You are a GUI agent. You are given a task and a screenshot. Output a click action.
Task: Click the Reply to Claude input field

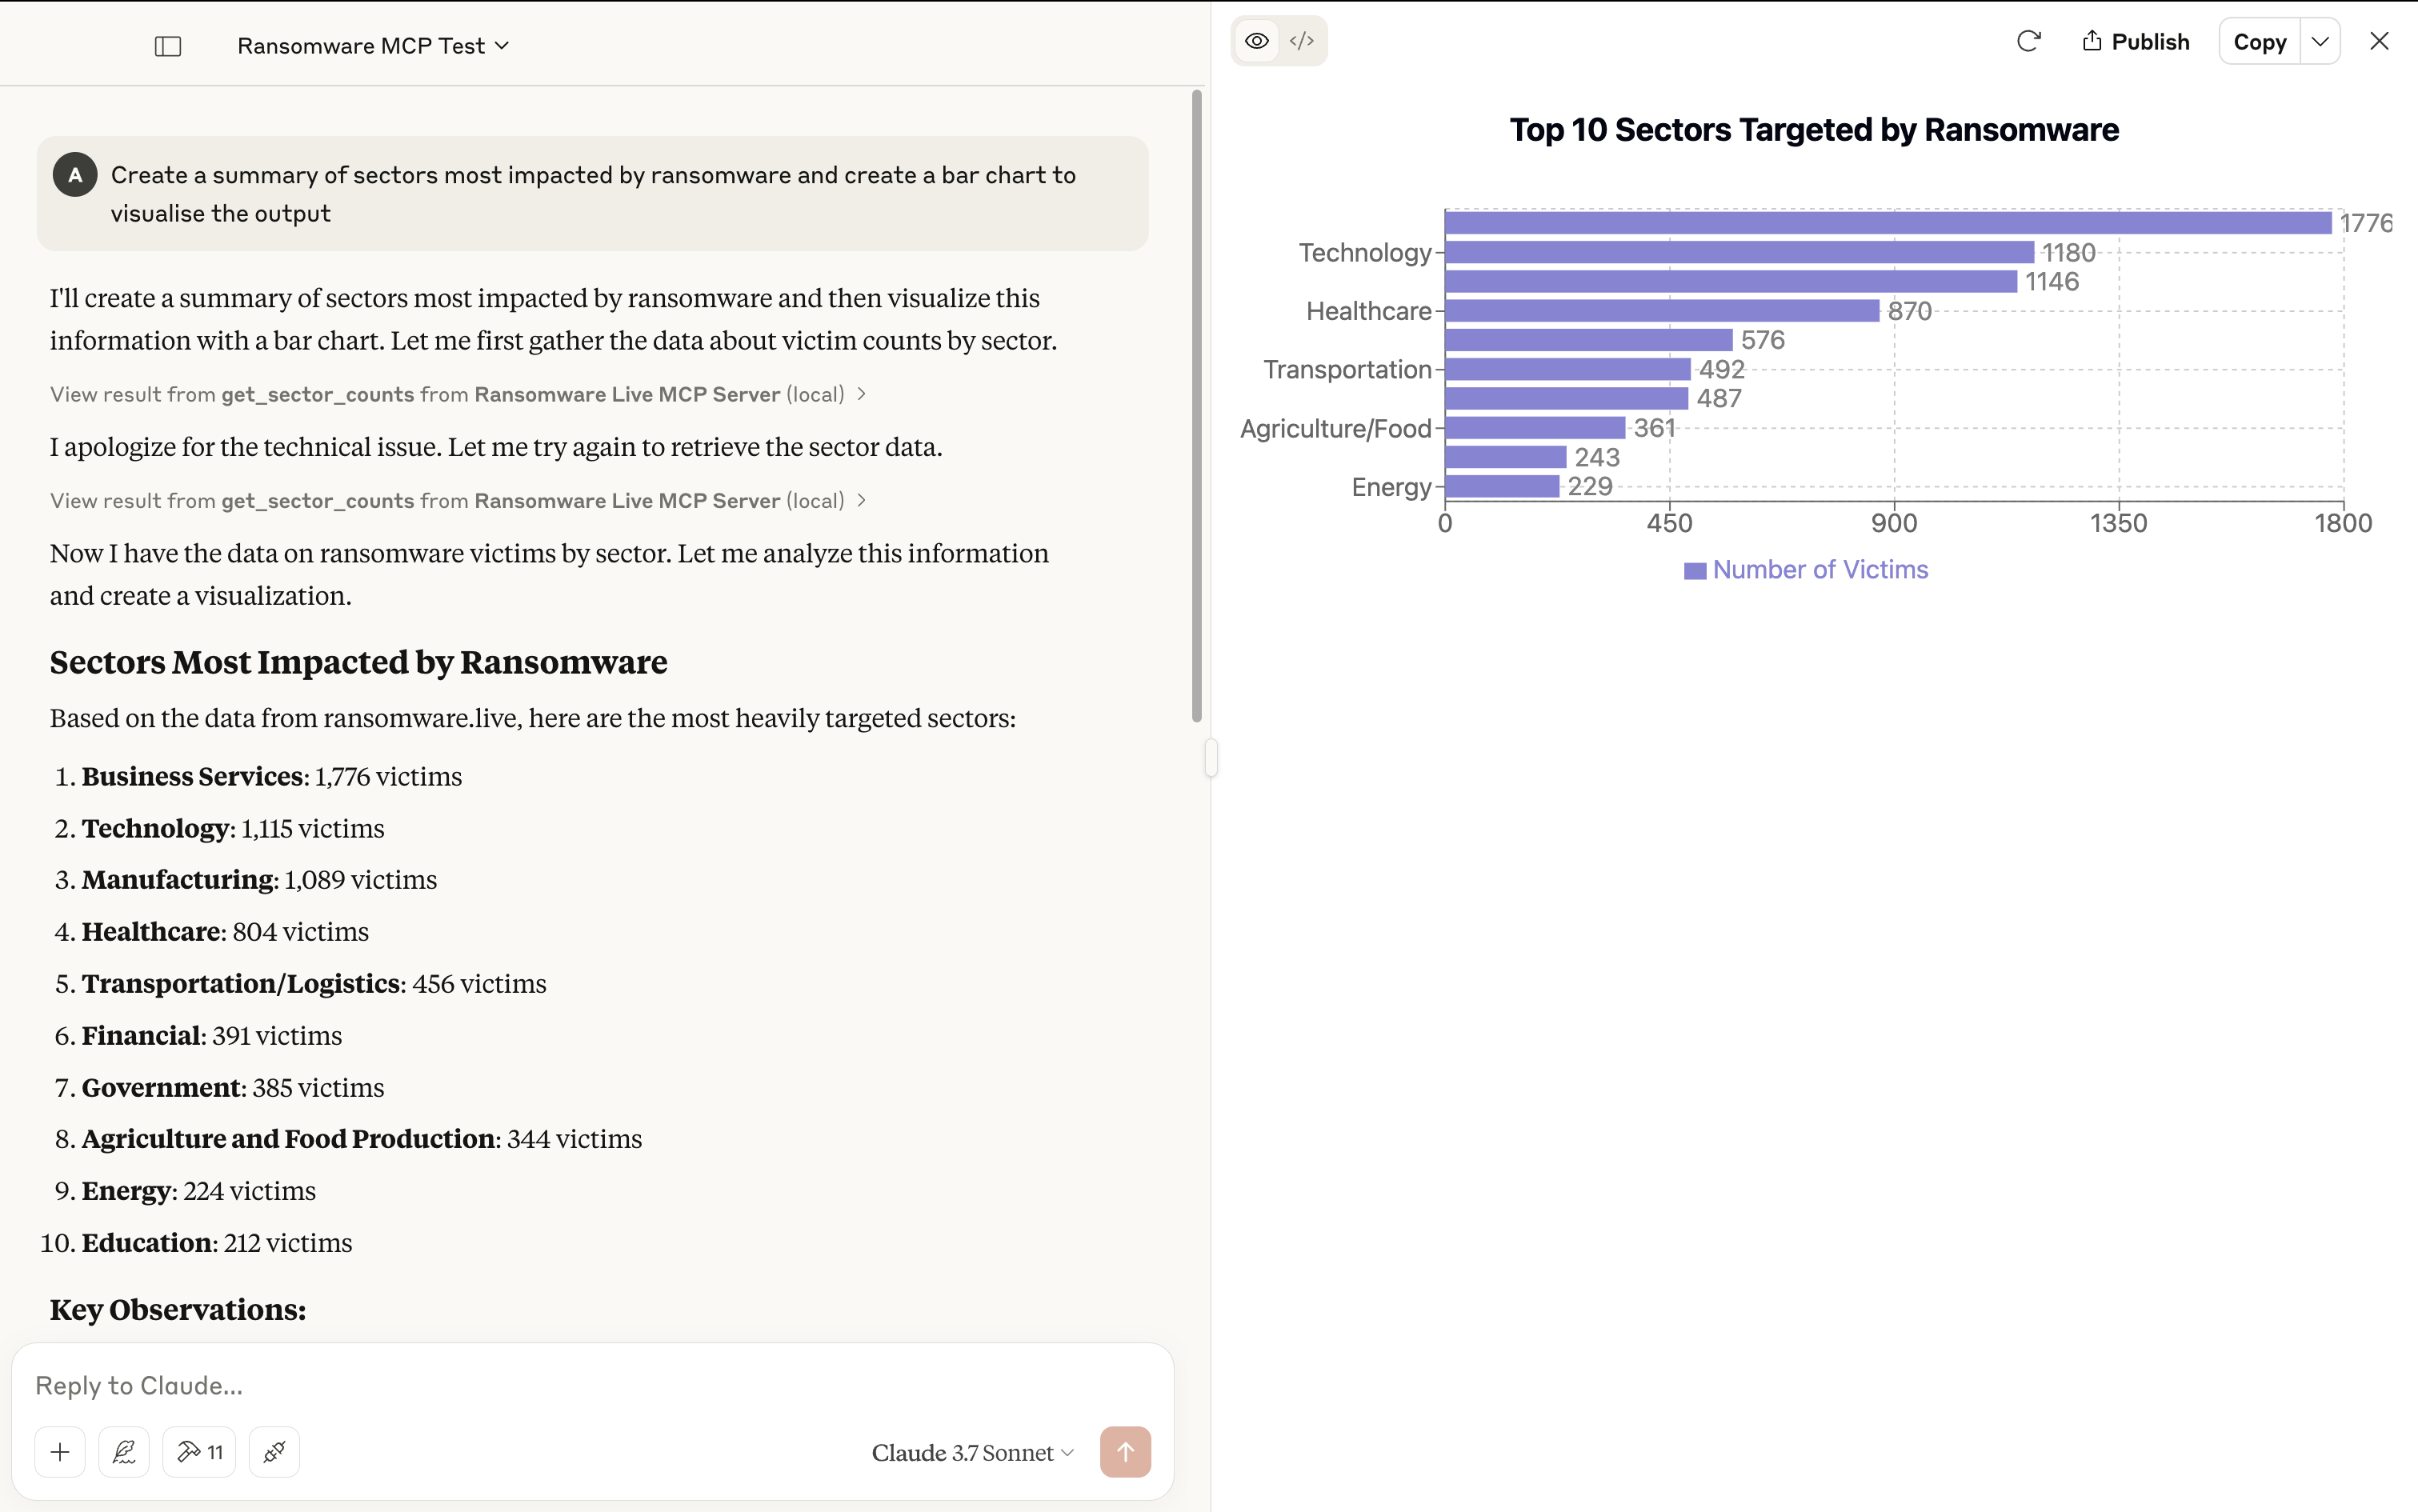(592, 1385)
